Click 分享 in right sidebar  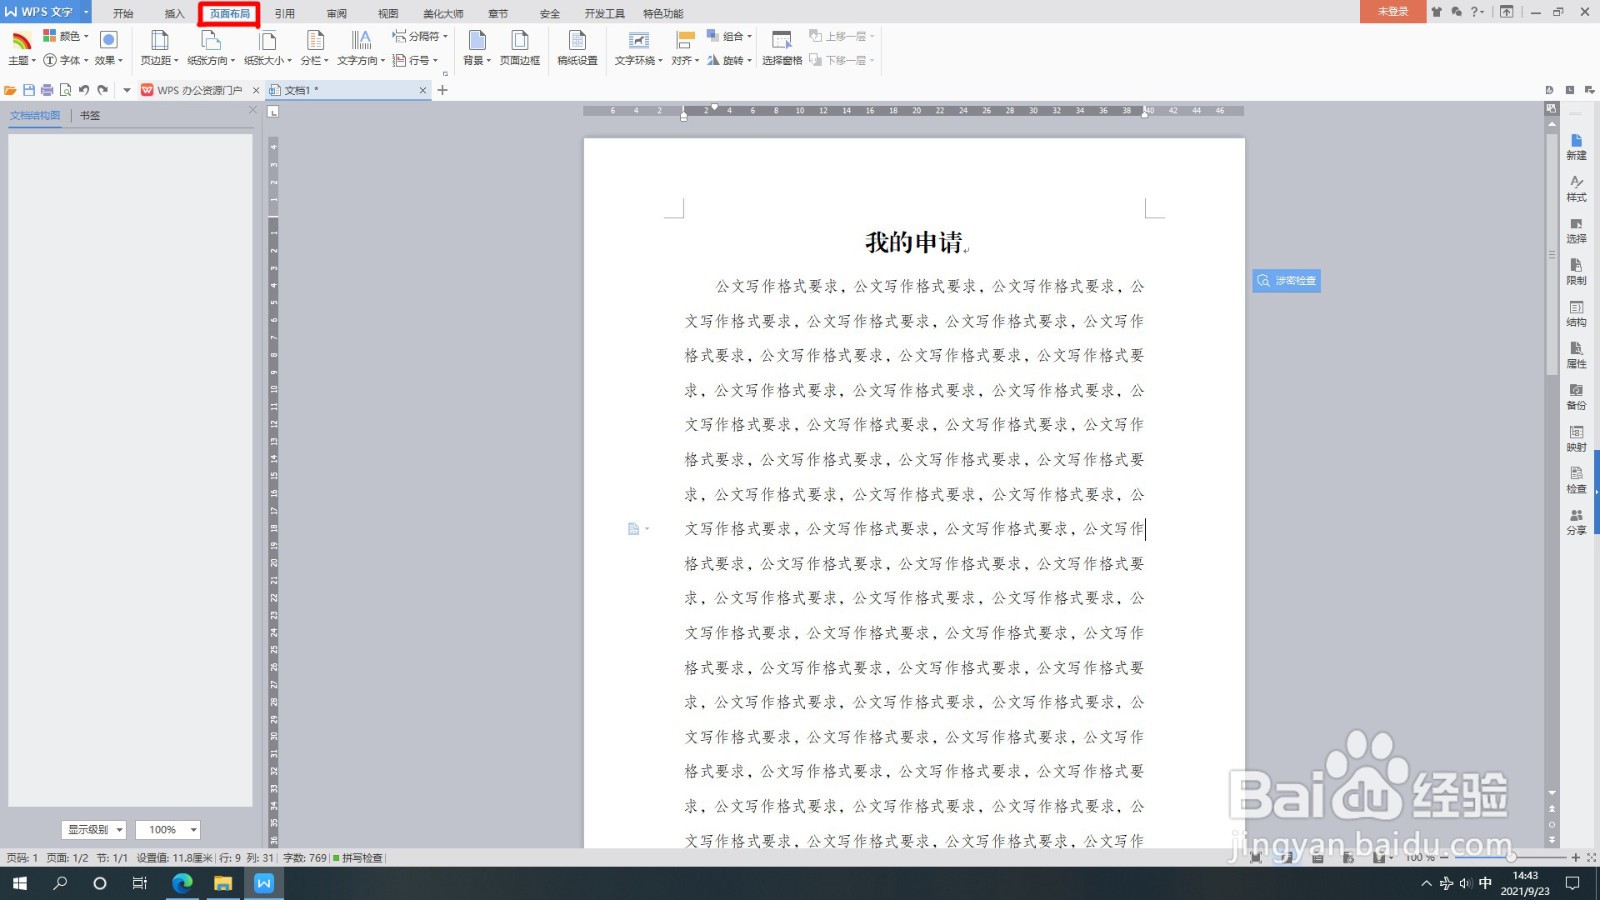tap(1576, 522)
